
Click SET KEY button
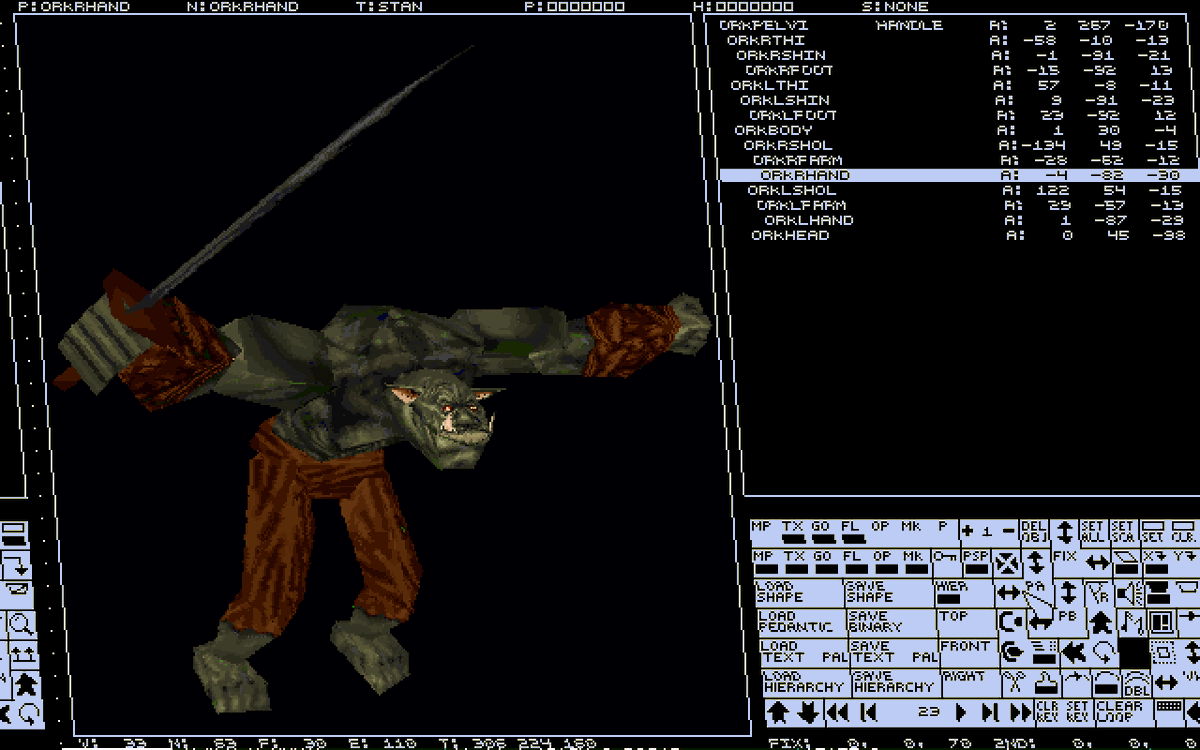1077,712
